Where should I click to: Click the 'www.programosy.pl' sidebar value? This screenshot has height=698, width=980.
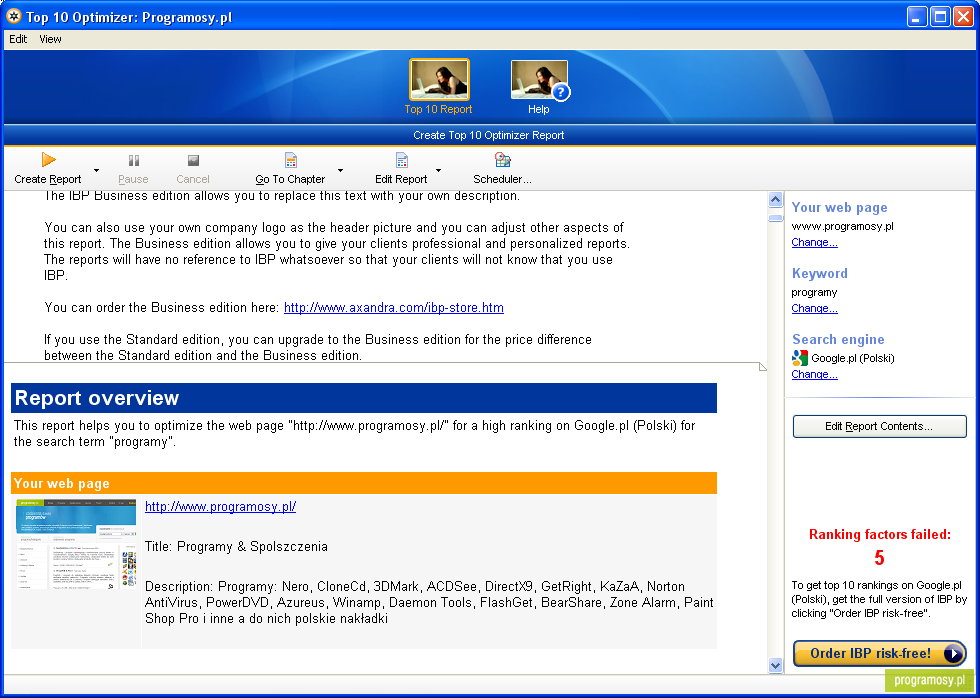[x=842, y=226]
